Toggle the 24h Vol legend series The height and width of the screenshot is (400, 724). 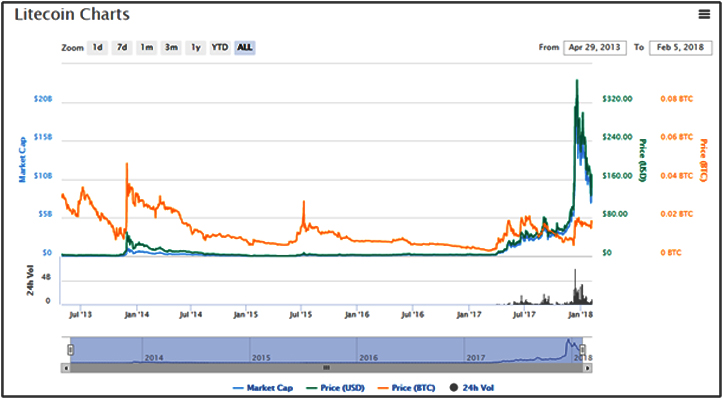[471, 388]
